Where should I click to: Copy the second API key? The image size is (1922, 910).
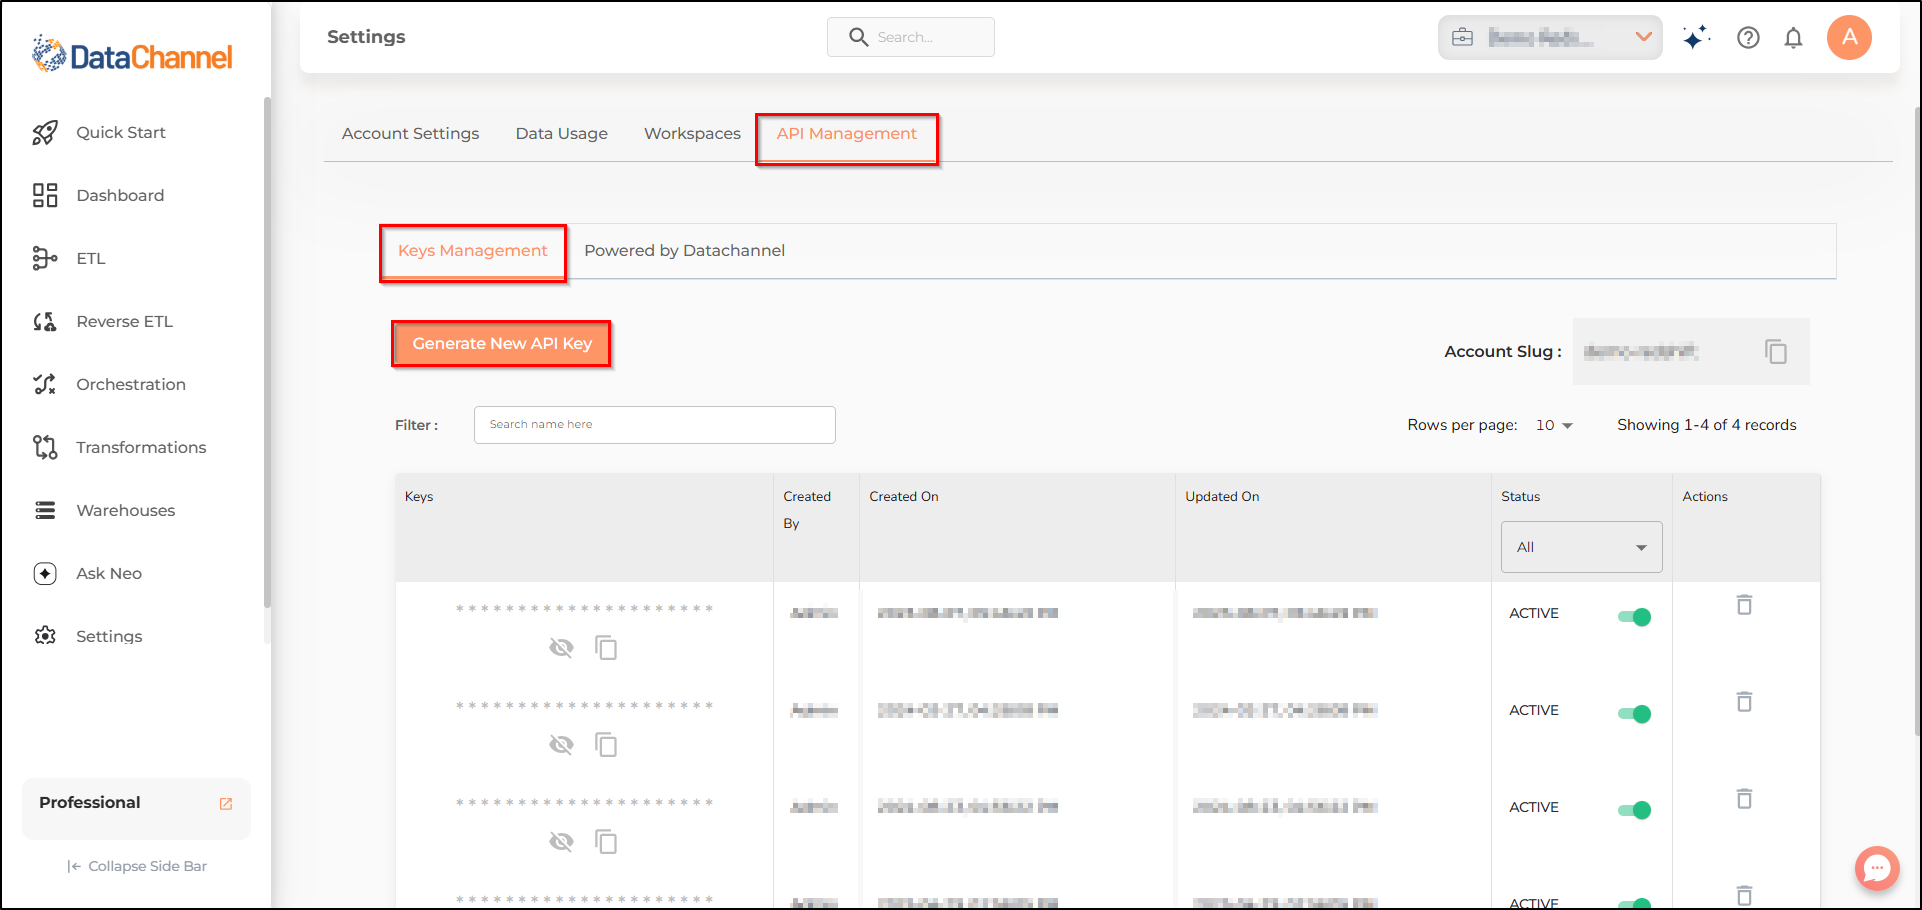pos(606,745)
